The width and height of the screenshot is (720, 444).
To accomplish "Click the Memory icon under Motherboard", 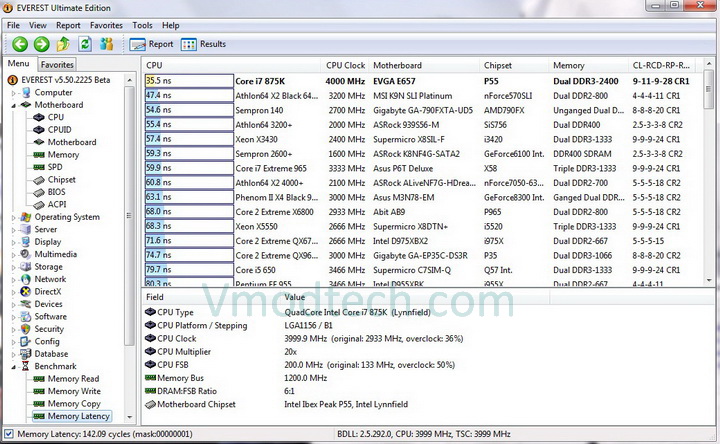I will pos(39,155).
